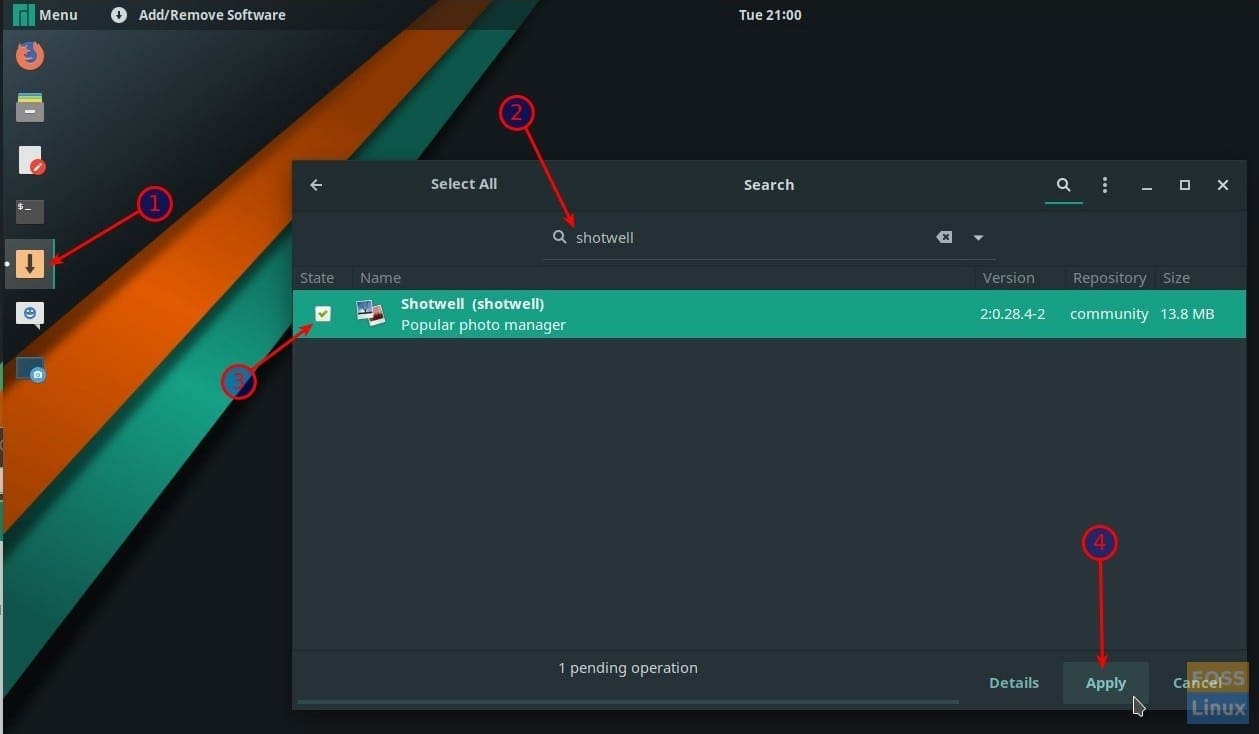Select the Shotwell (shotwell) package name

click(x=472, y=304)
